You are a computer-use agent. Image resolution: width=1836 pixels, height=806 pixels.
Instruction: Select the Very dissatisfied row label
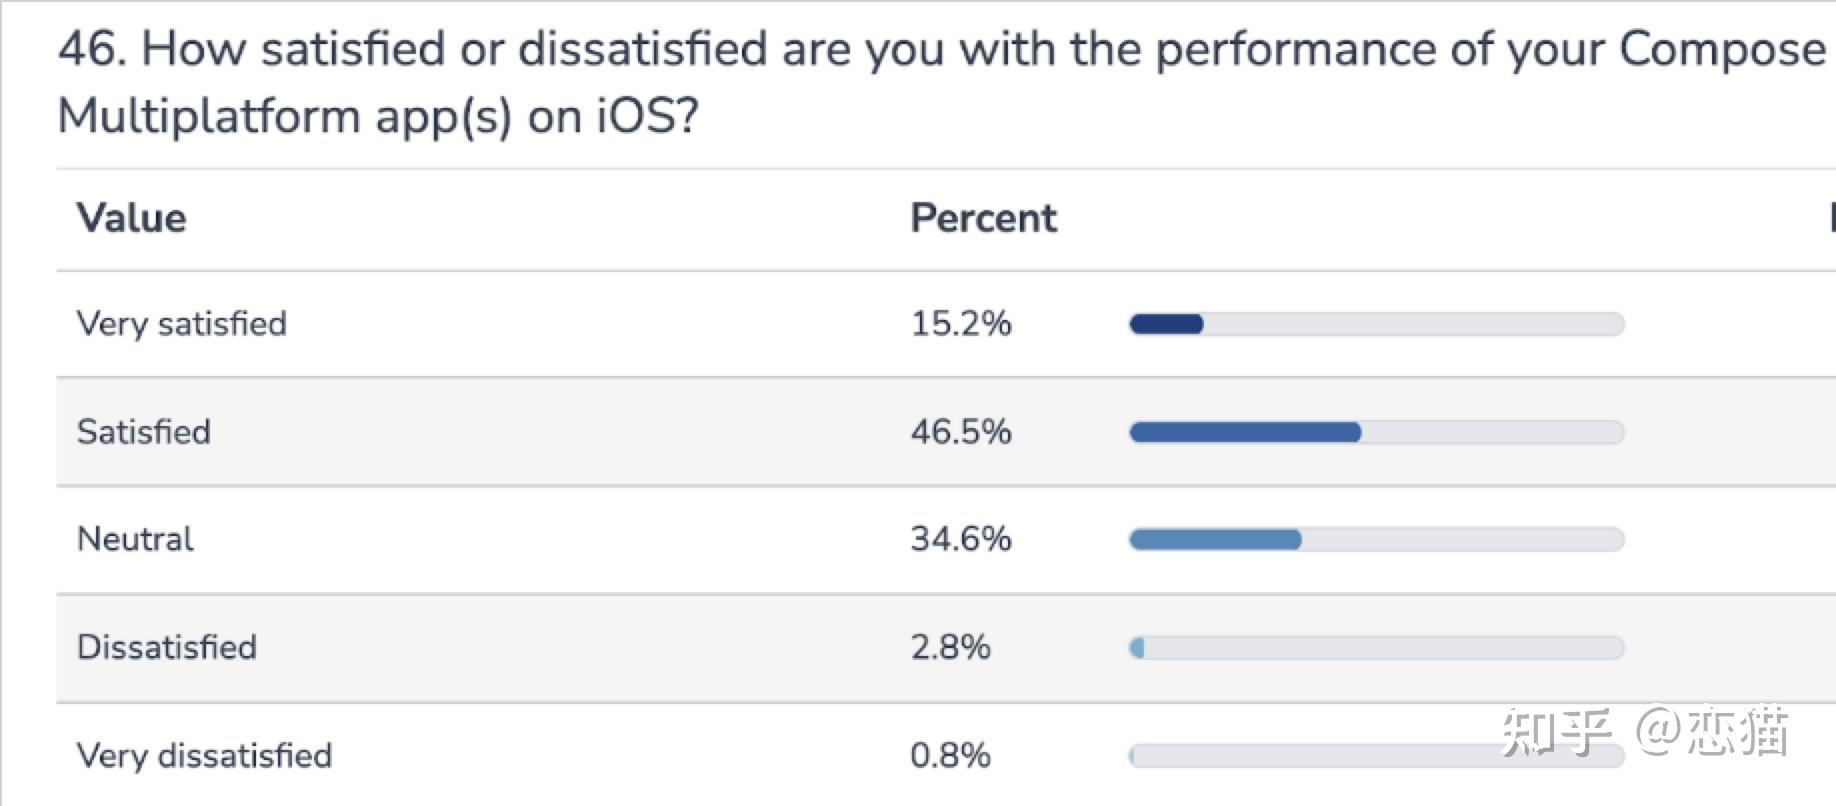pyautogui.click(x=204, y=755)
